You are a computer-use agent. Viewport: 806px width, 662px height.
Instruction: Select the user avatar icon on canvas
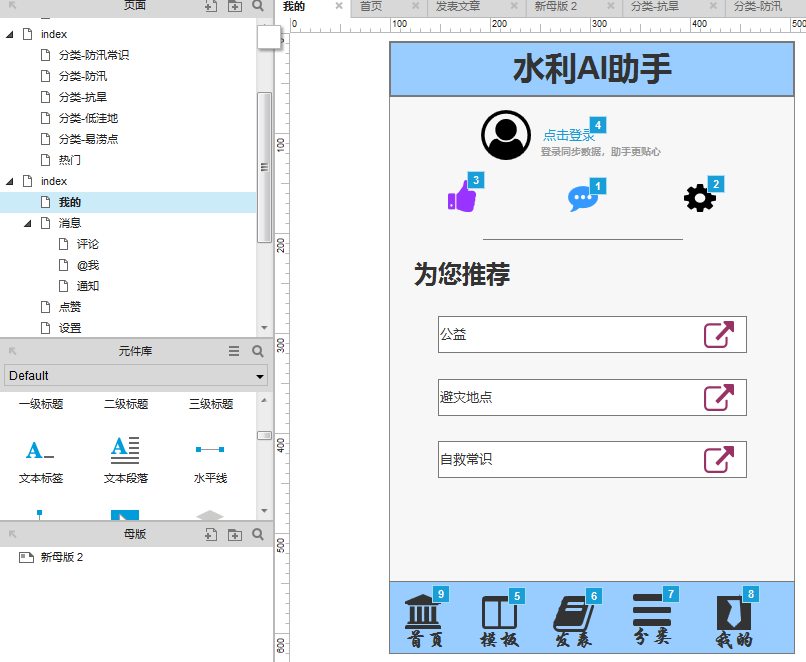[x=506, y=135]
